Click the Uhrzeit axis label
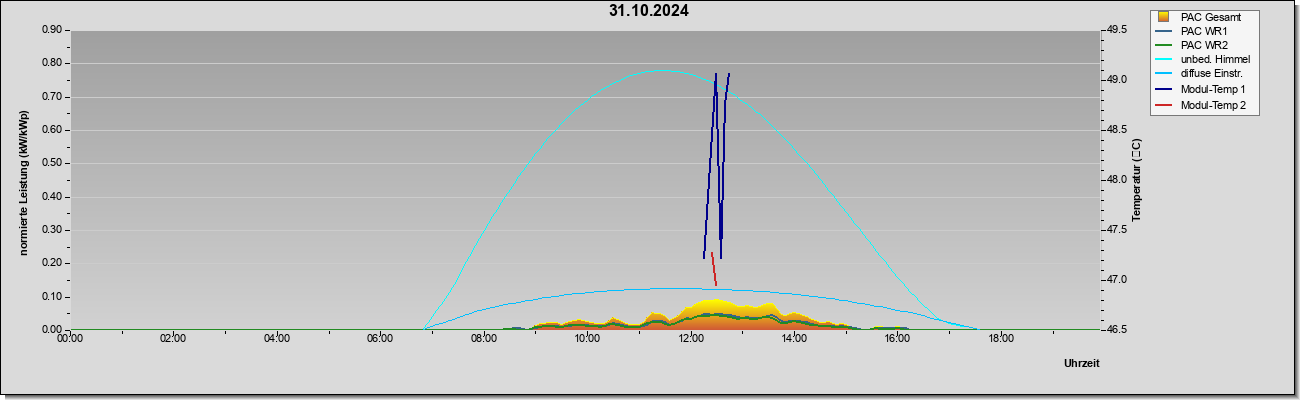This screenshot has width=1300, height=400. (1082, 363)
